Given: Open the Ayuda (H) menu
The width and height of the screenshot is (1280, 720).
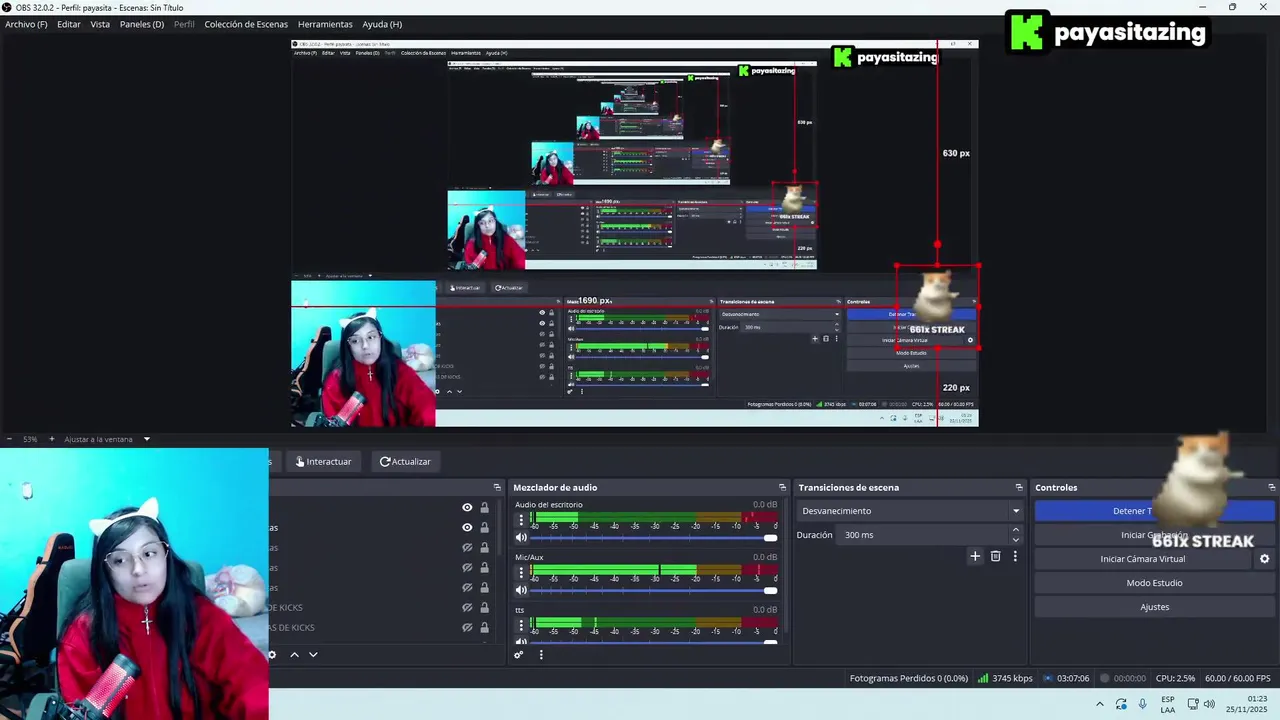Looking at the screenshot, I should click(x=382, y=24).
